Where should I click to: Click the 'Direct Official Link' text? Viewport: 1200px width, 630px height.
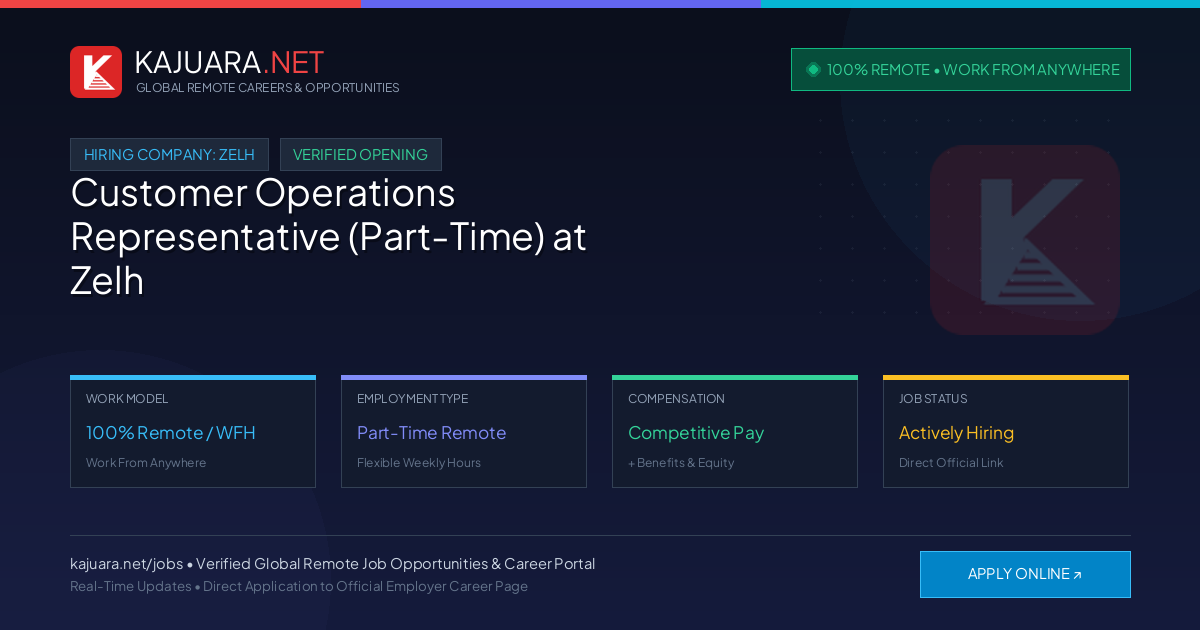(x=951, y=463)
